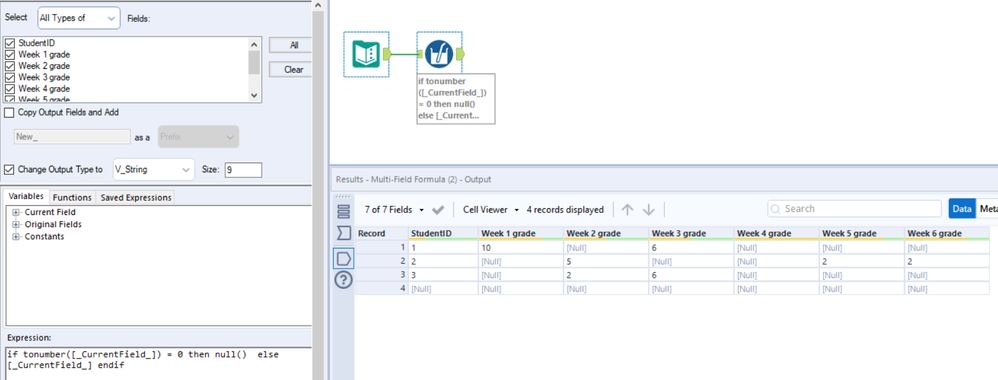Open the results messages list icon
Image resolution: width=998 pixels, height=380 pixels.
(343, 211)
